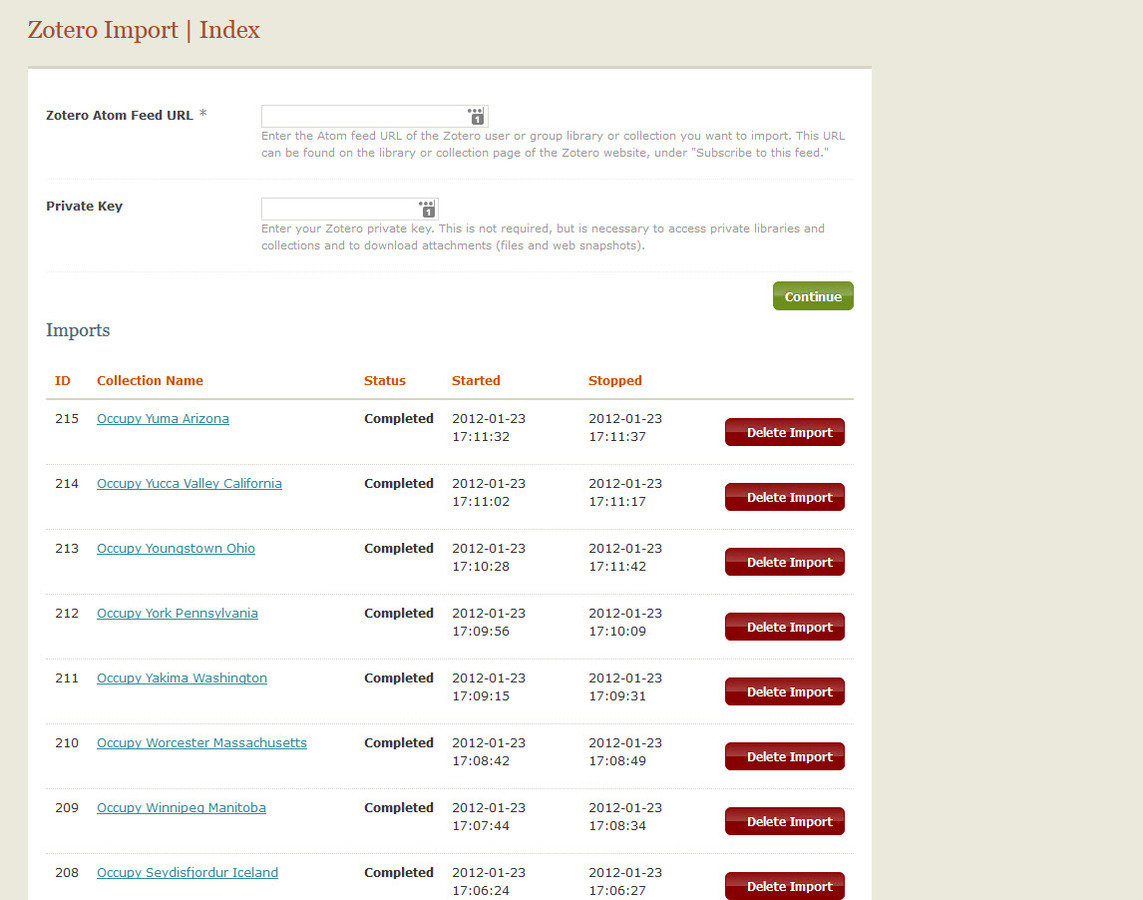
Task: Delete the import with ID 211
Action: (x=784, y=692)
